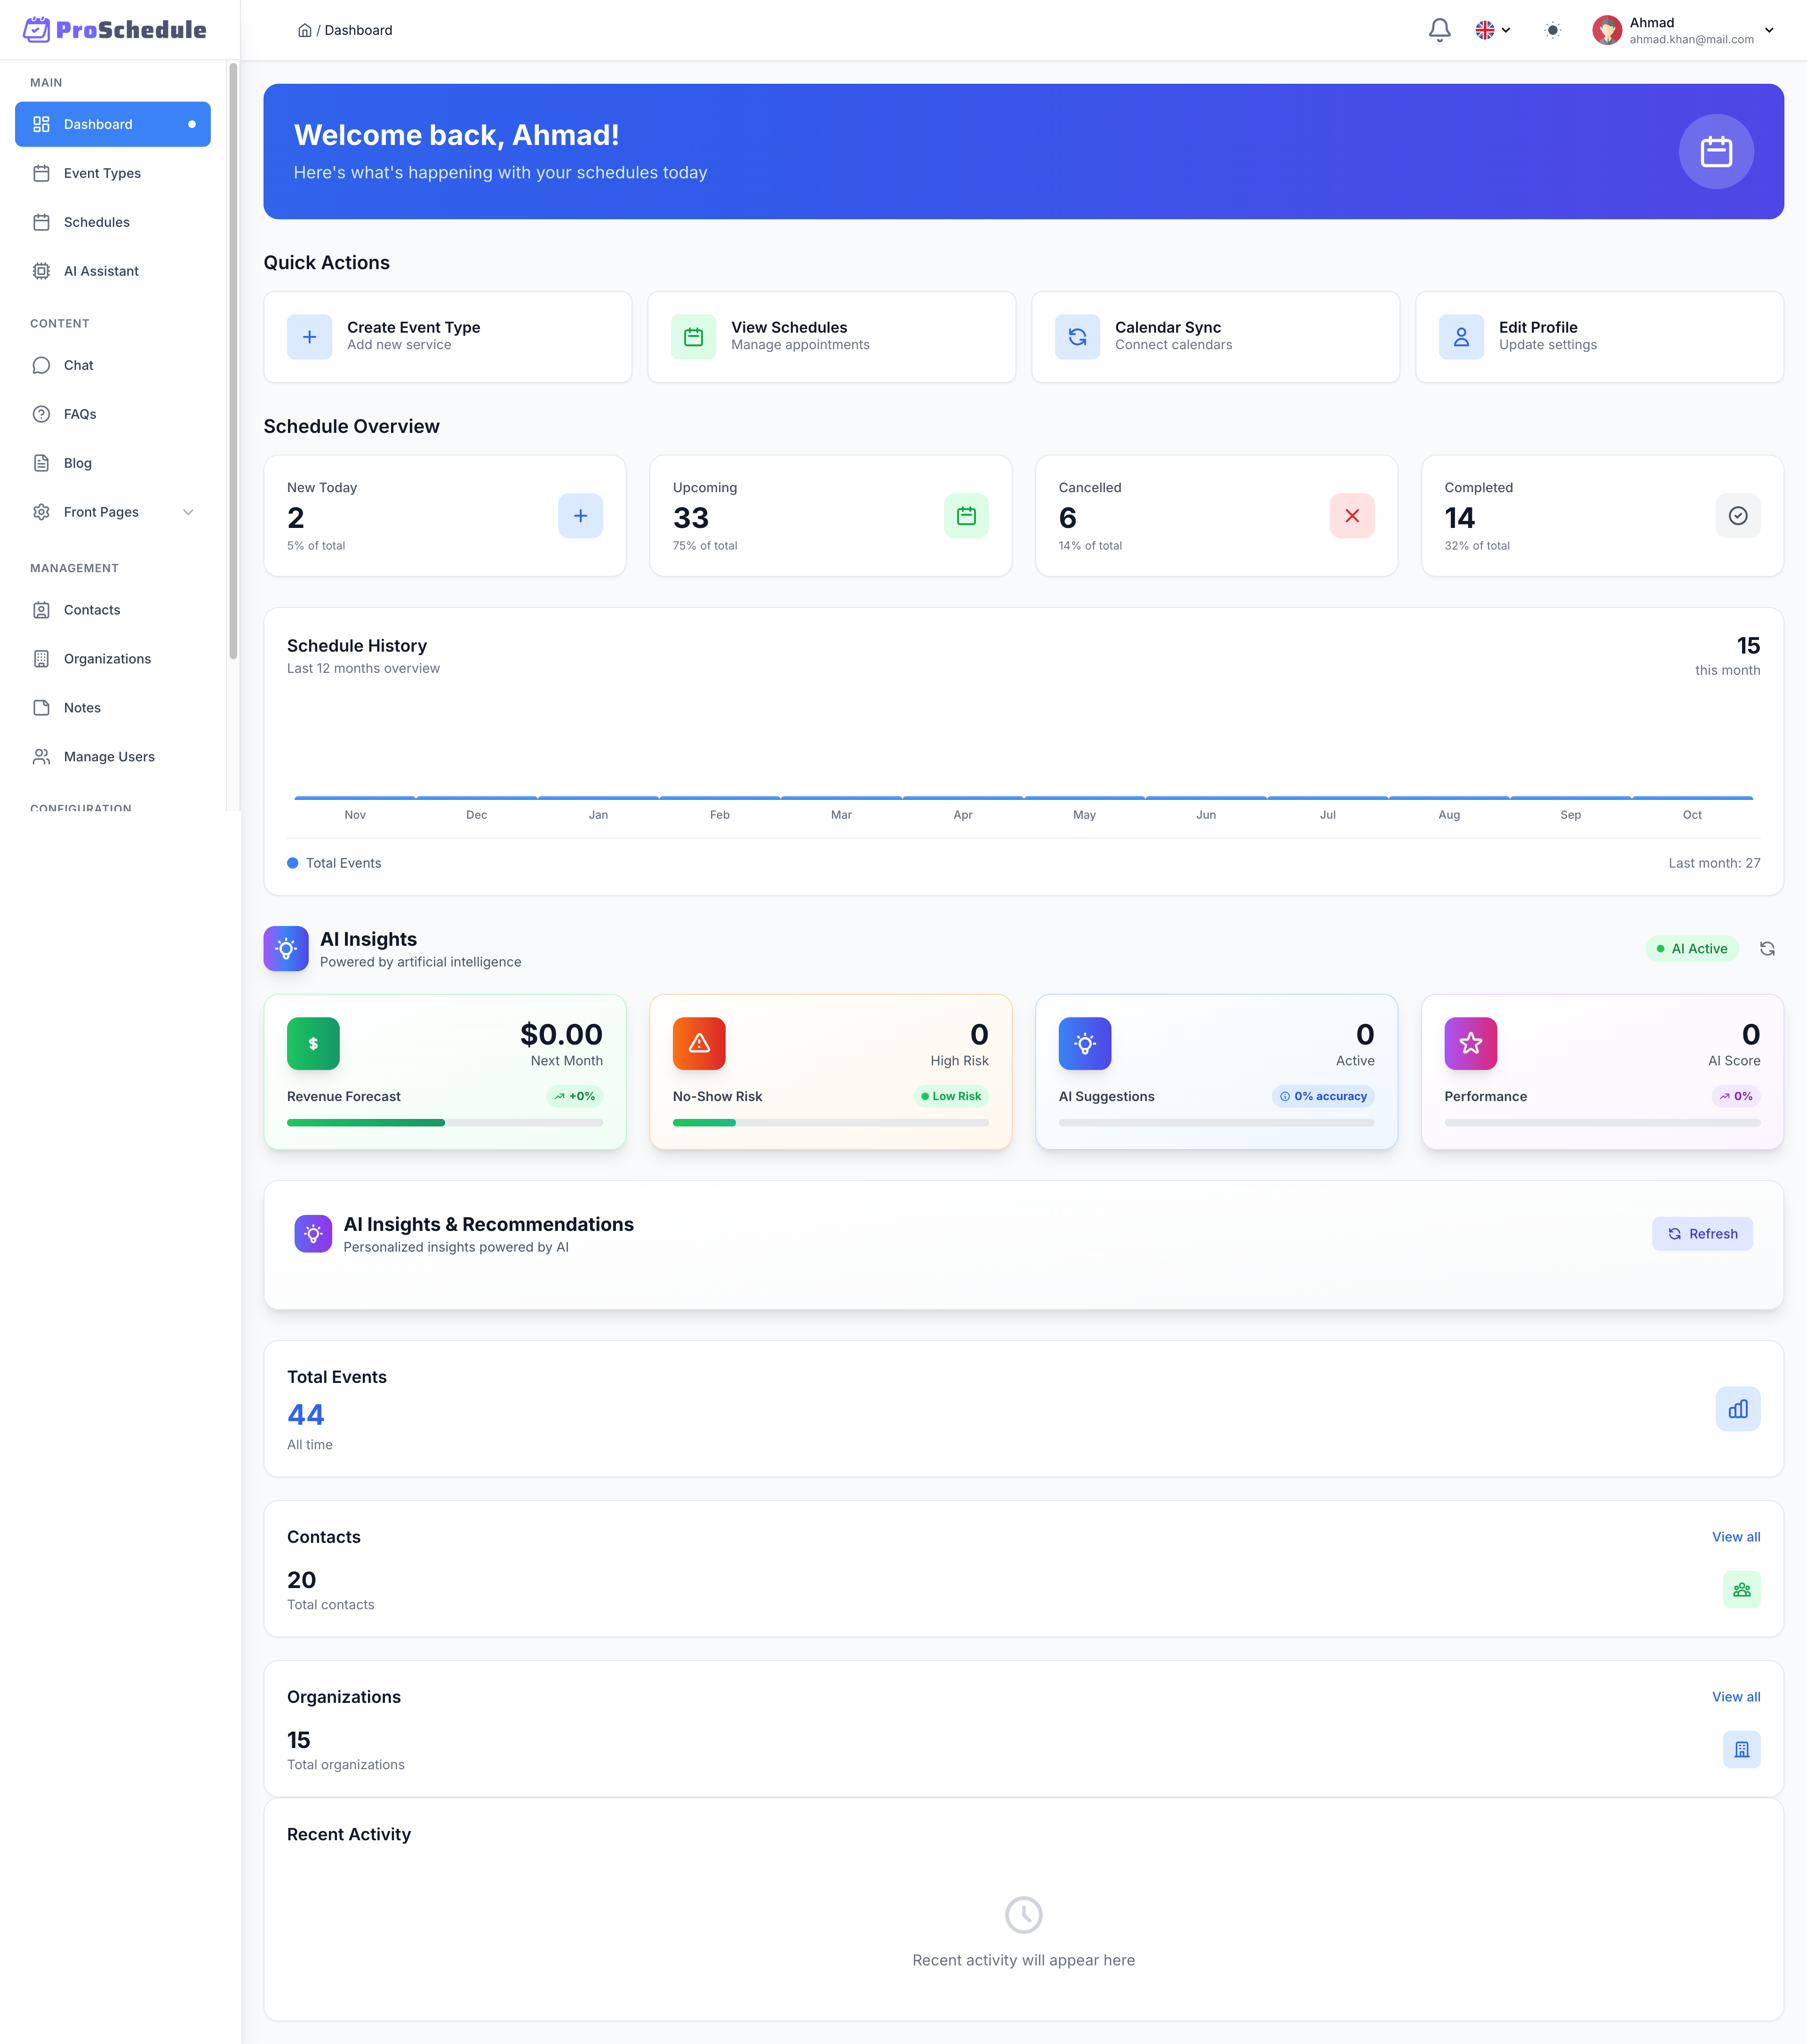
Task: Click View all link for Contacts
Action: pyautogui.click(x=1735, y=1537)
